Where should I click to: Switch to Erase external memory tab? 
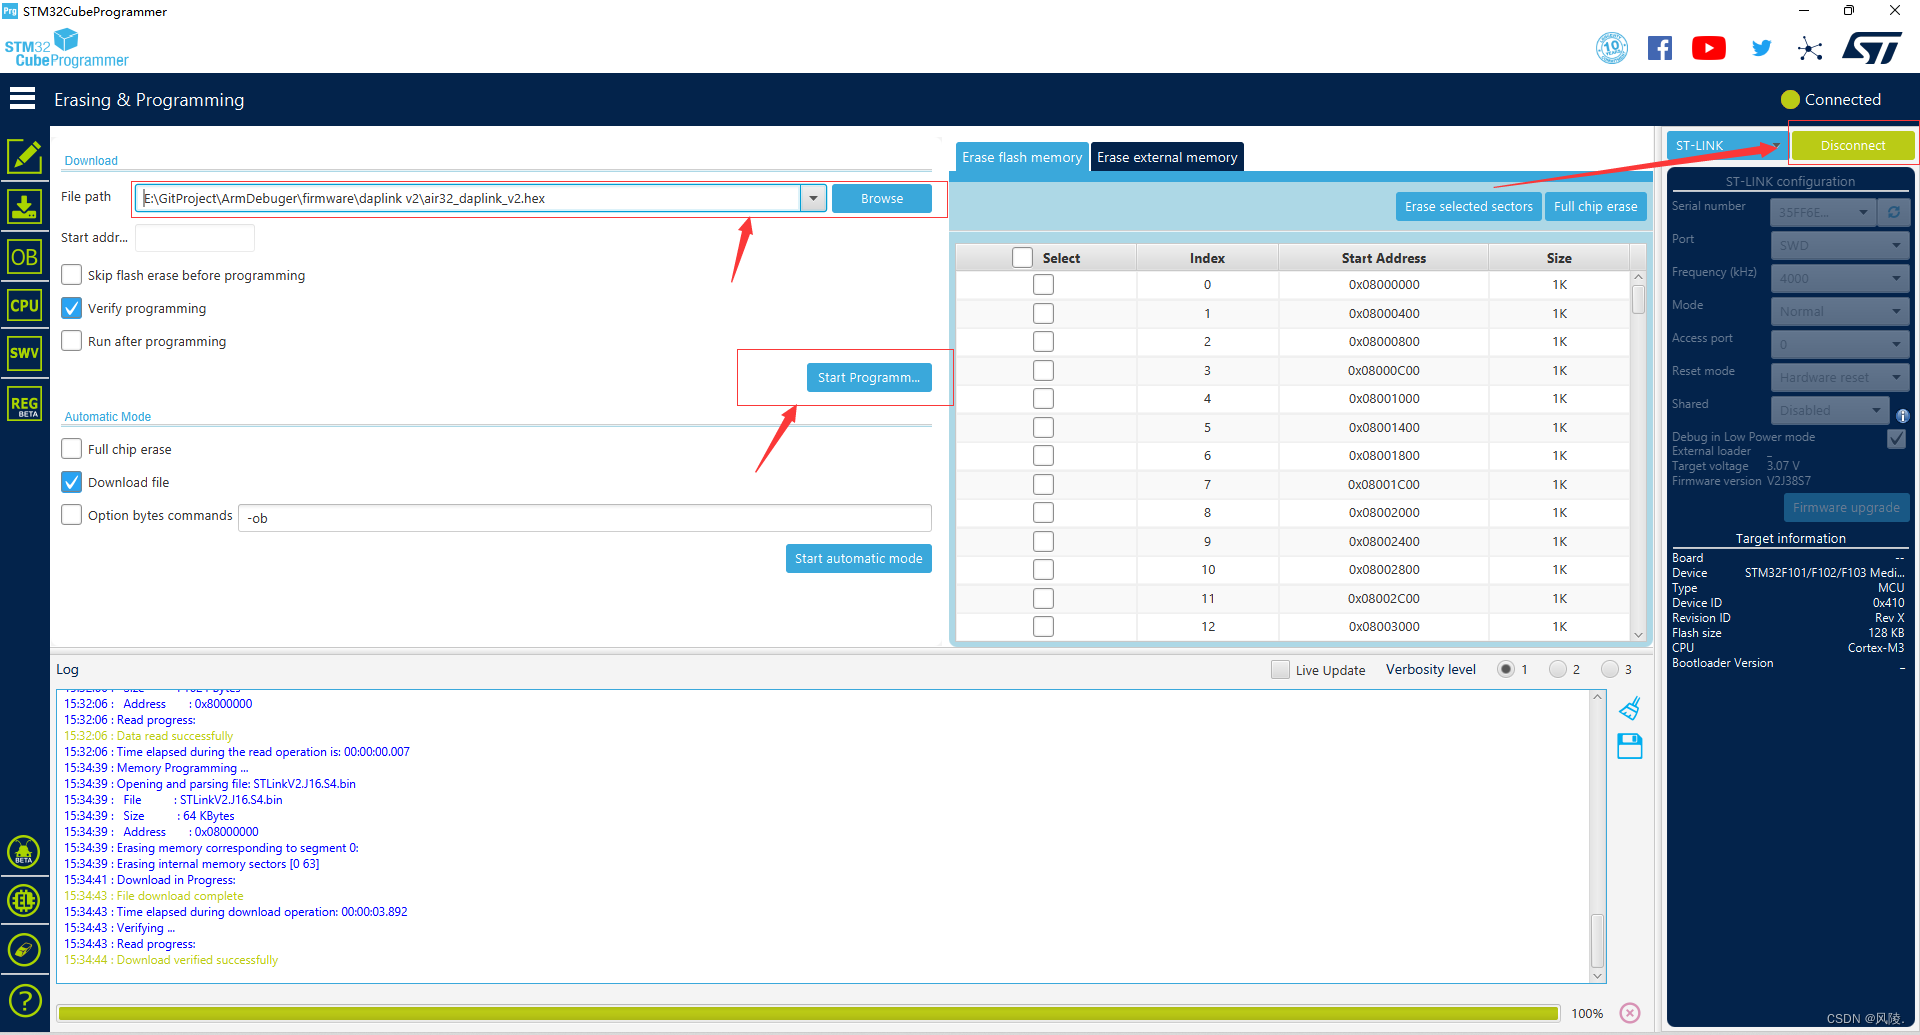point(1167,157)
